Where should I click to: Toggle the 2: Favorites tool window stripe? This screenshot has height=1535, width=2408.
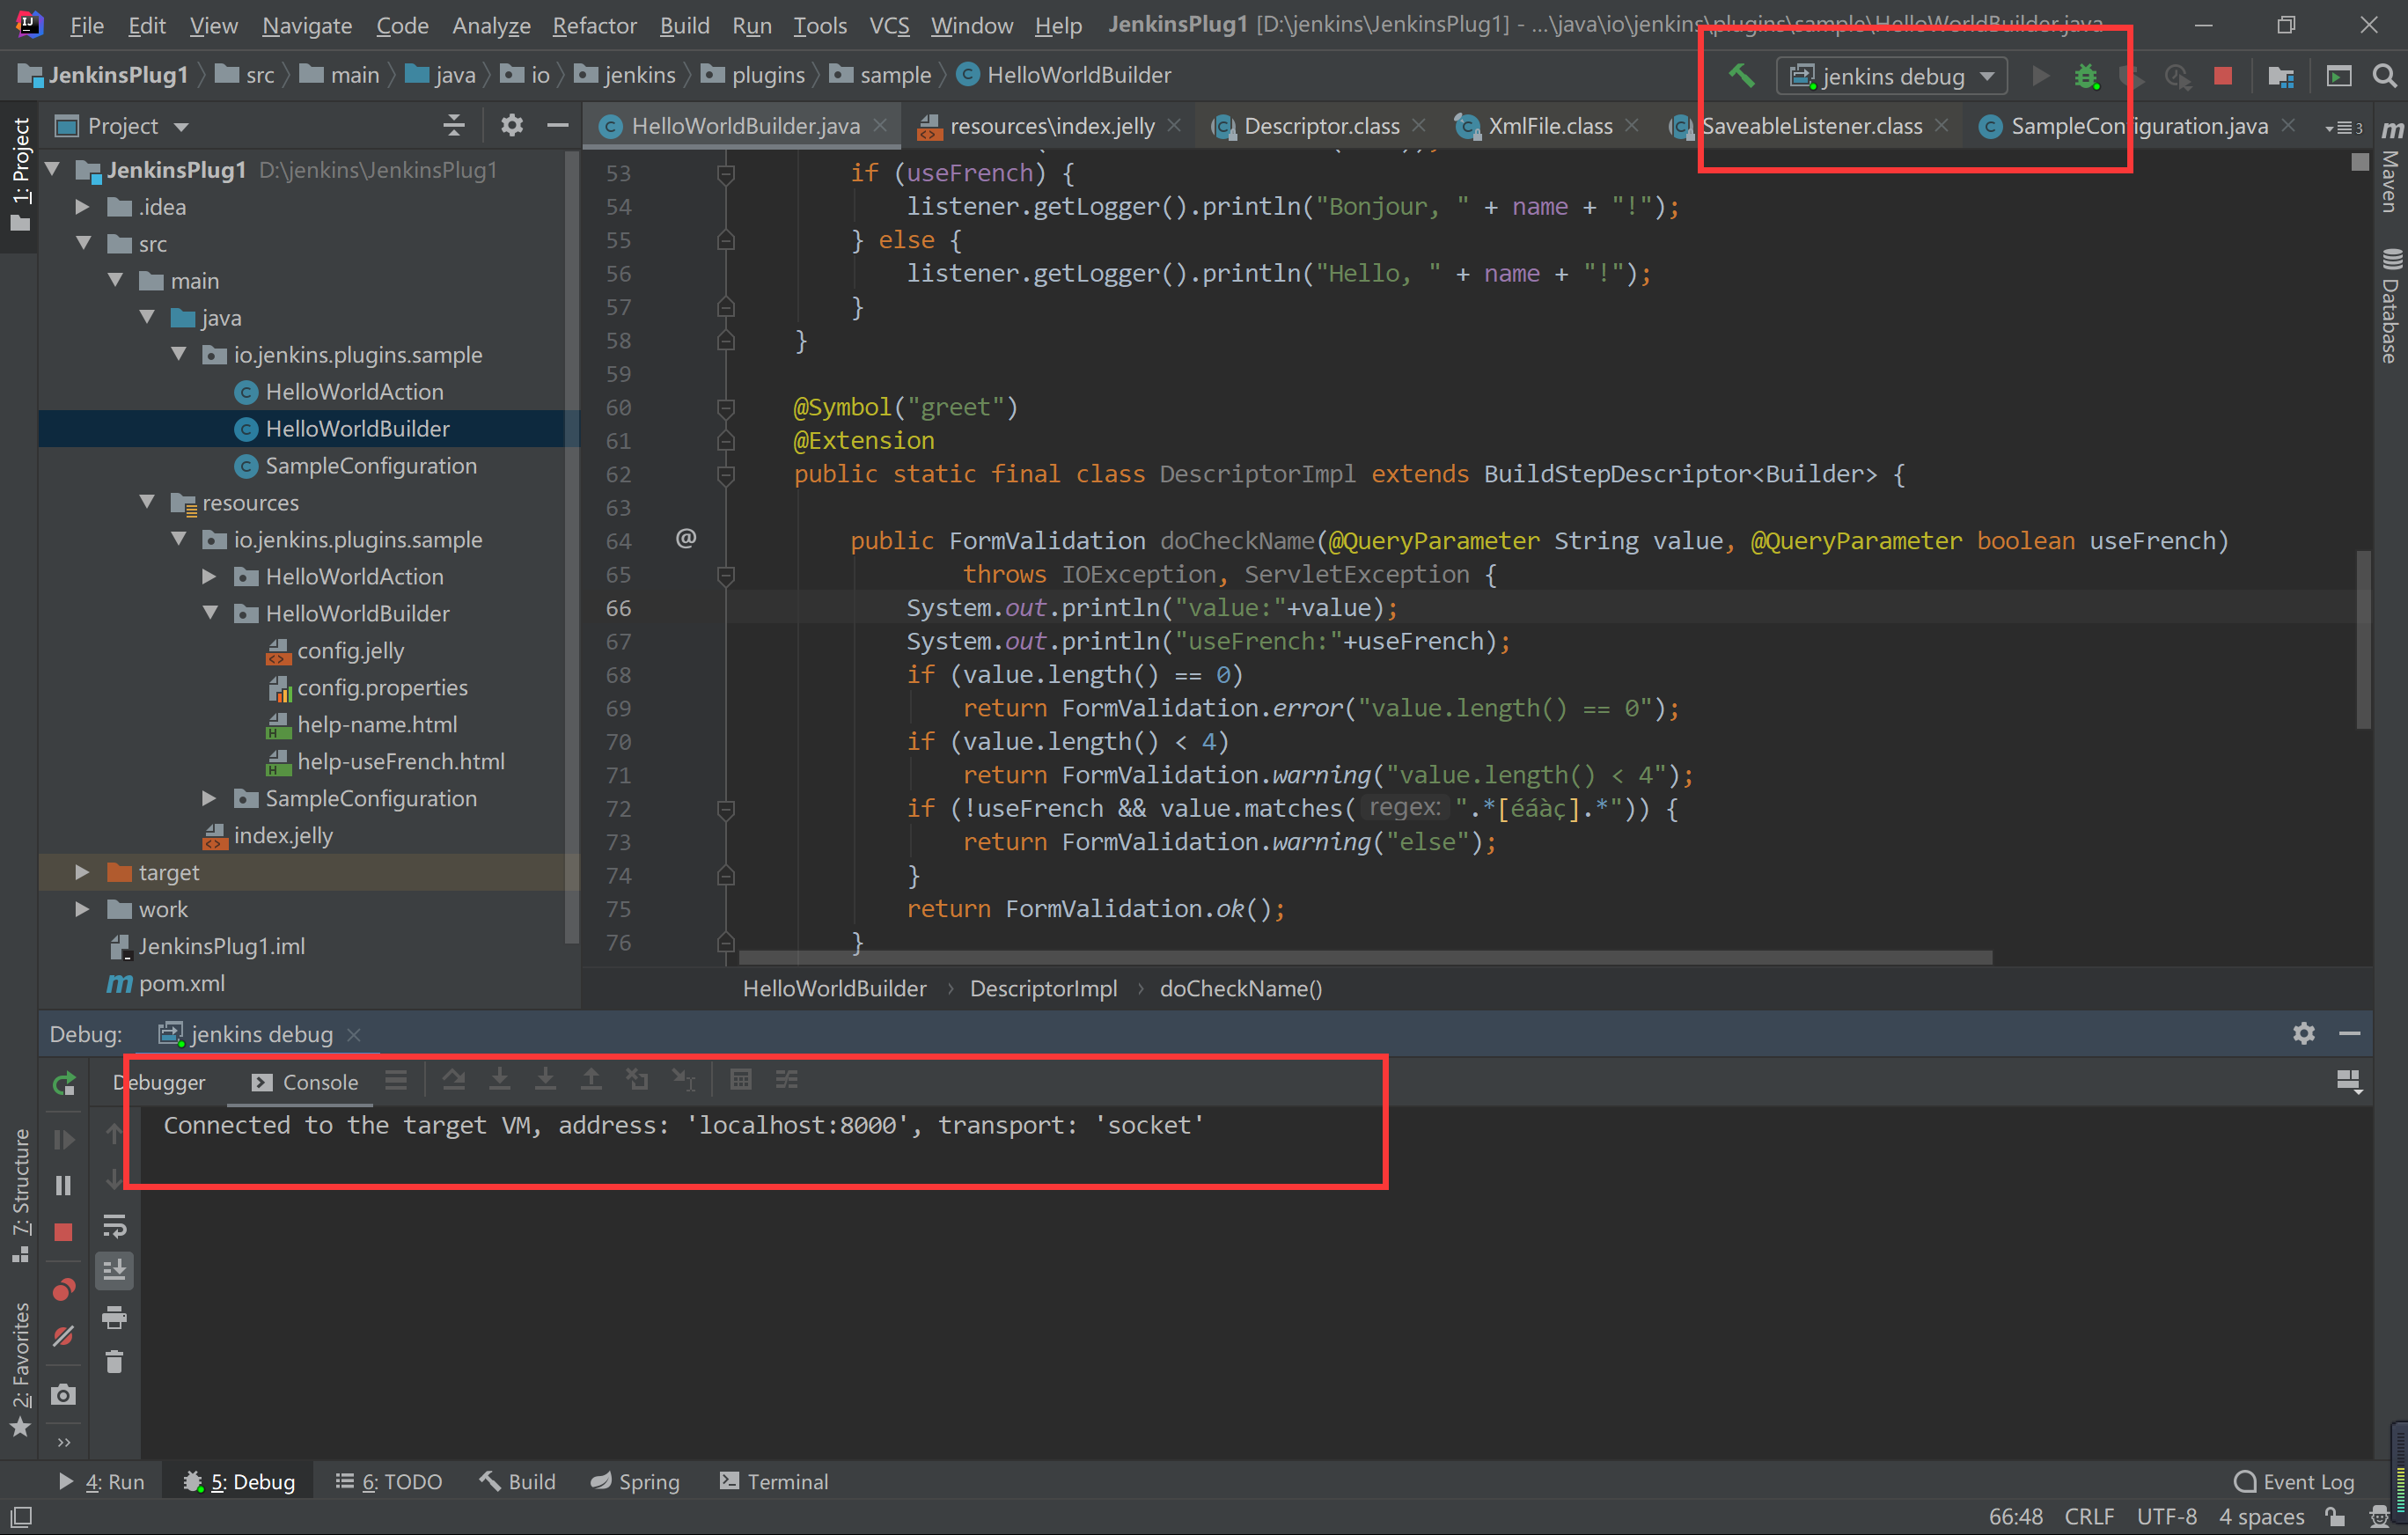19,1369
